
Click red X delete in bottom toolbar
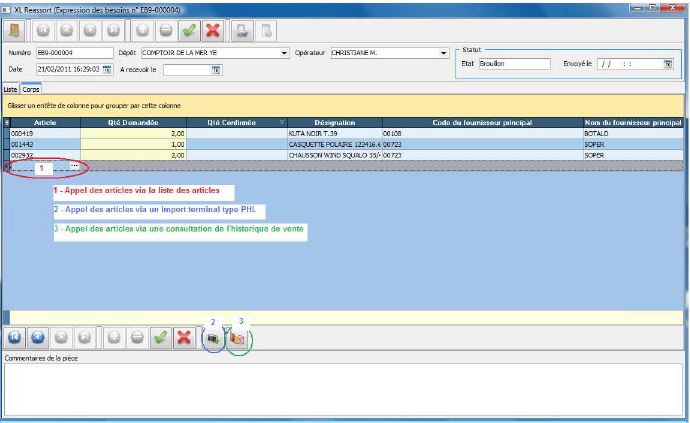click(x=184, y=338)
